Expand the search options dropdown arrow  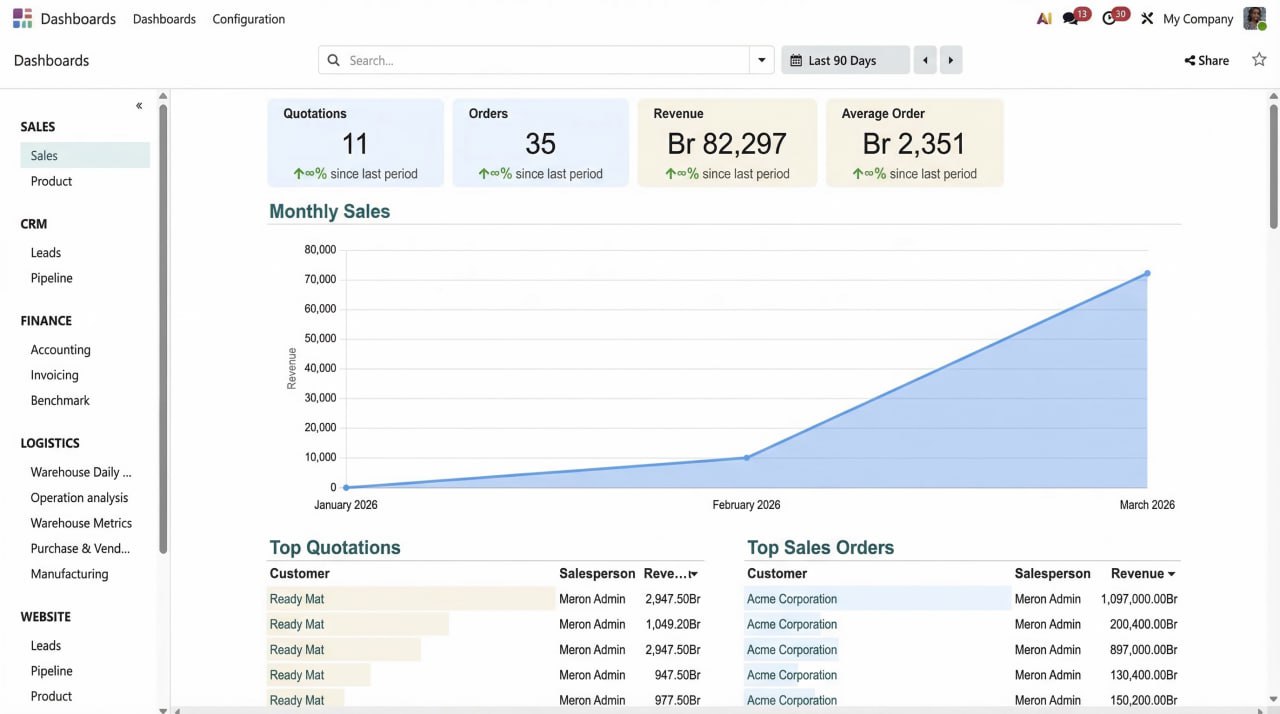click(x=762, y=60)
